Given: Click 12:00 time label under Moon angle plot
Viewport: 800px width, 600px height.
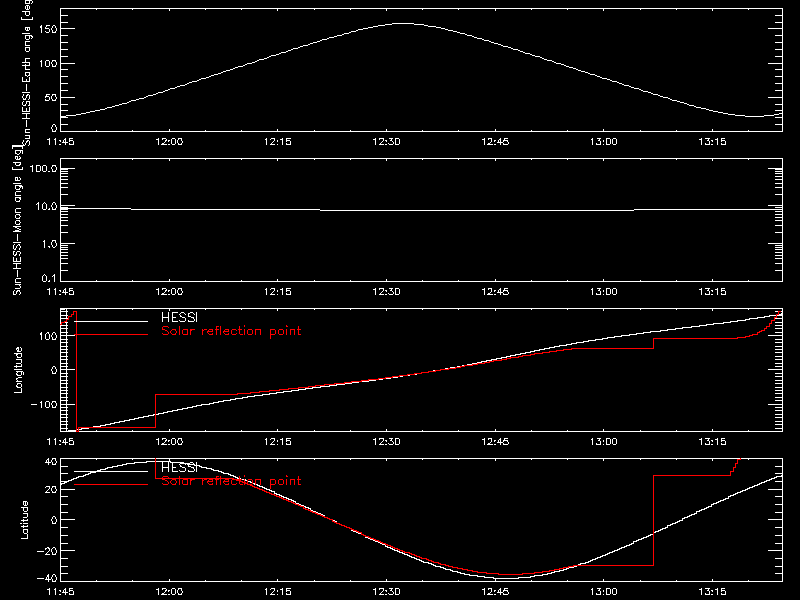Looking at the screenshot, I should click(x=169, y=292).
